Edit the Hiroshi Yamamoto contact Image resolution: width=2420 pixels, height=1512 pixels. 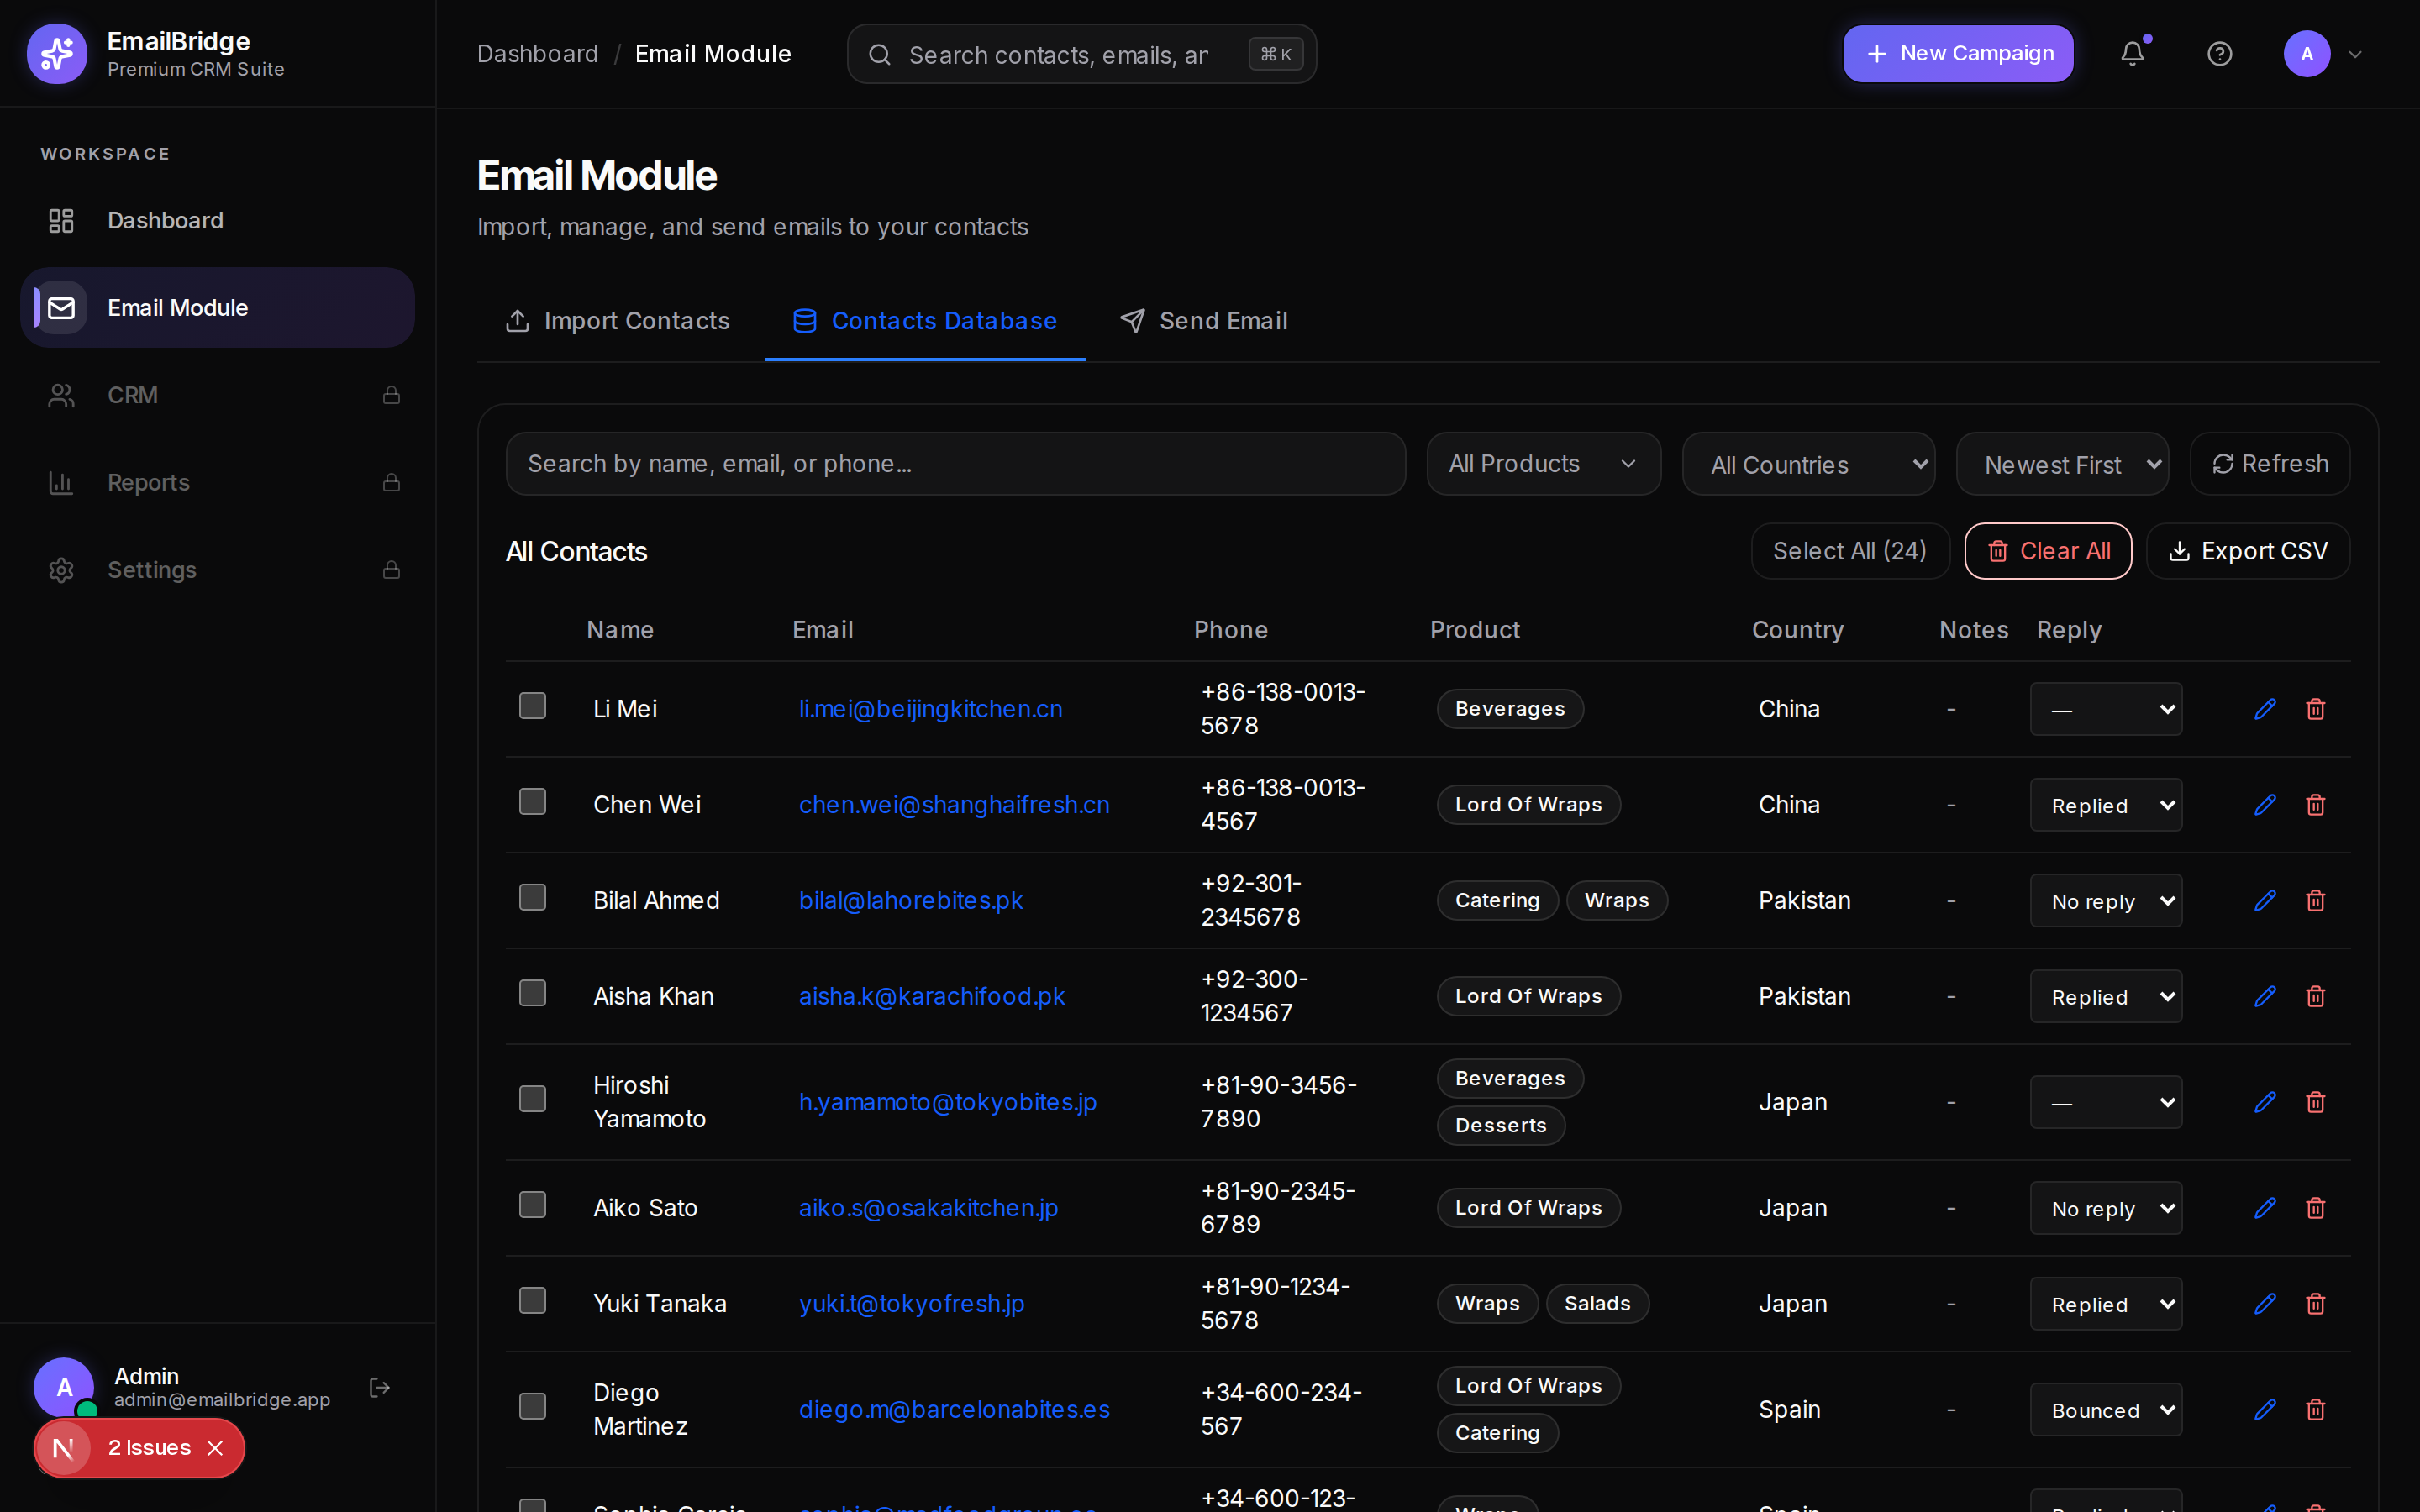[x=2265, y=1102]
